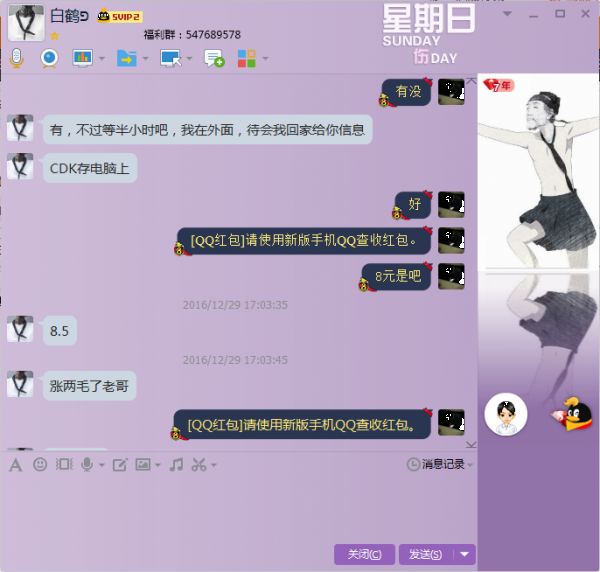600x572 pixels.
Task: Click the 福利群：547689578 signature text
Action: pyautogui.click(x=192, y=35)
